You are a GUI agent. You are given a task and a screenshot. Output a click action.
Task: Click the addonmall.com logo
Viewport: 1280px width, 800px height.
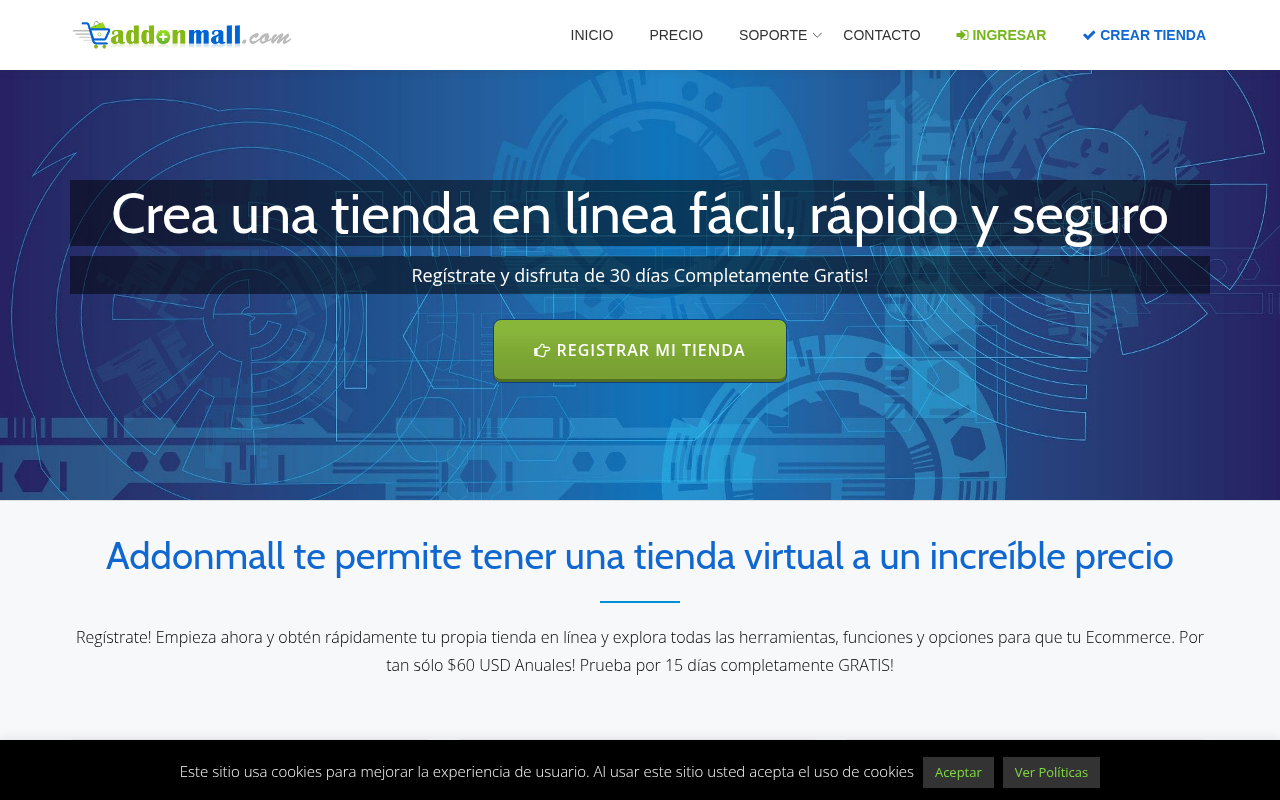click(x=182, y=35)
